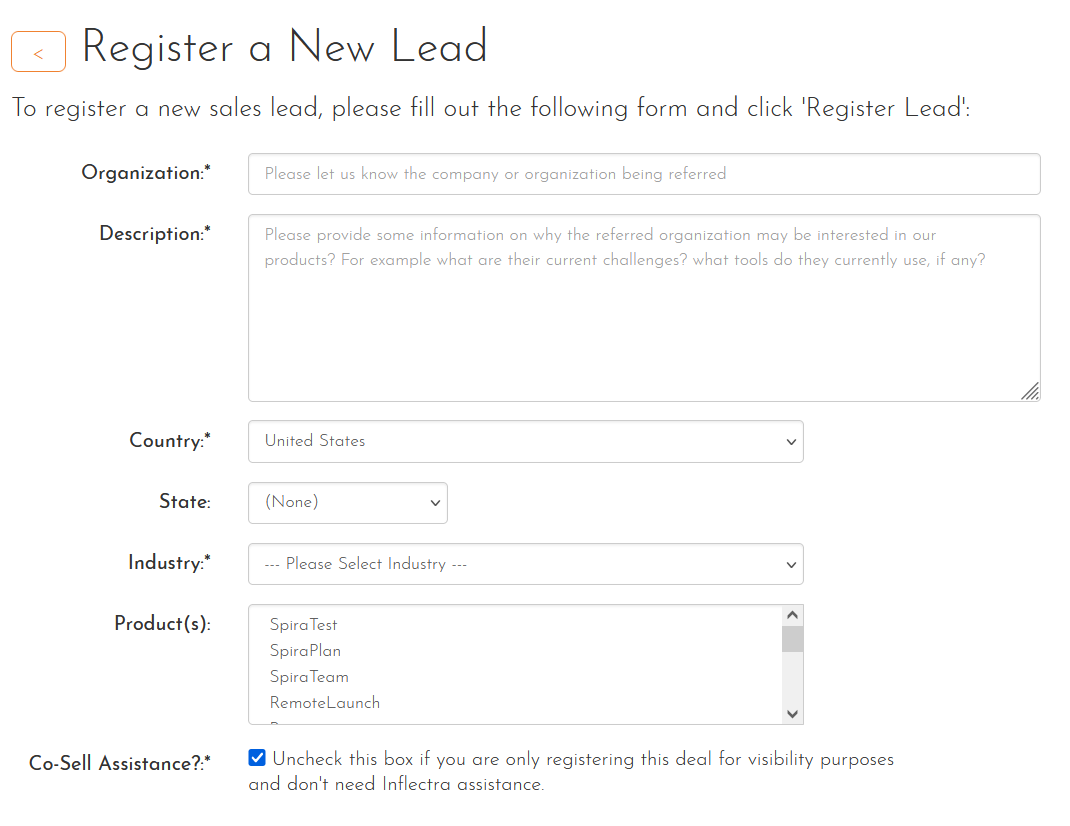Click the Organization field label

146,173
